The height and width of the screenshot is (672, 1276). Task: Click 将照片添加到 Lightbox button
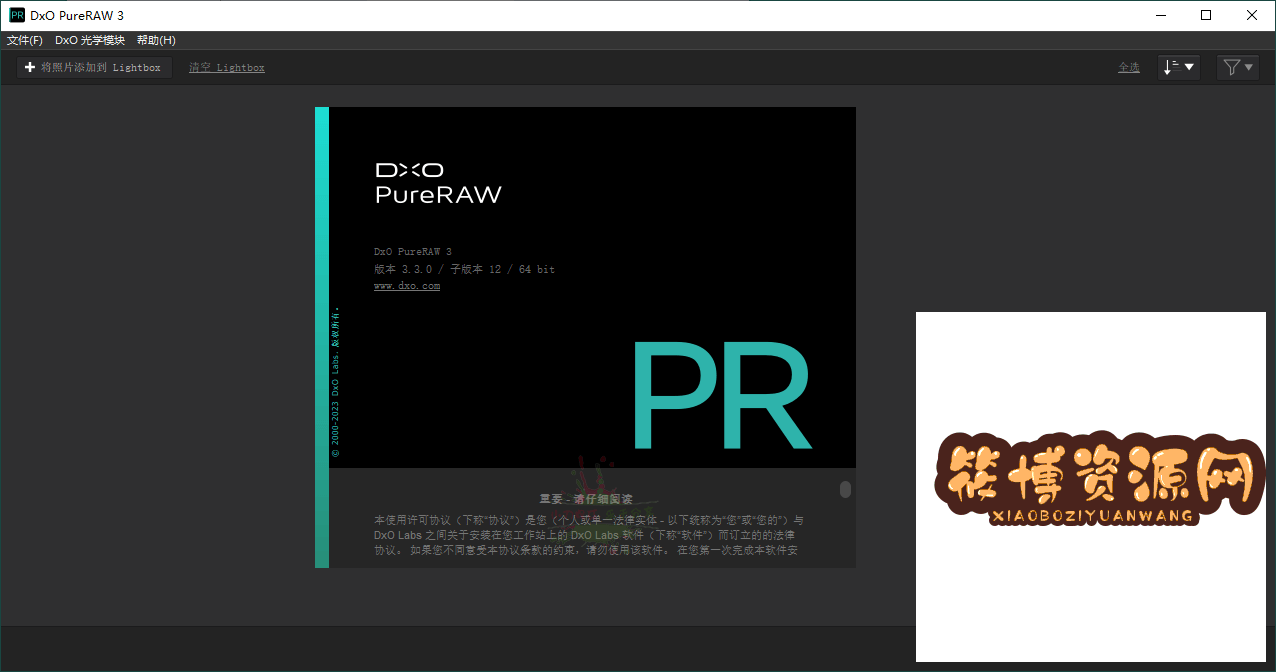point(94,67)
